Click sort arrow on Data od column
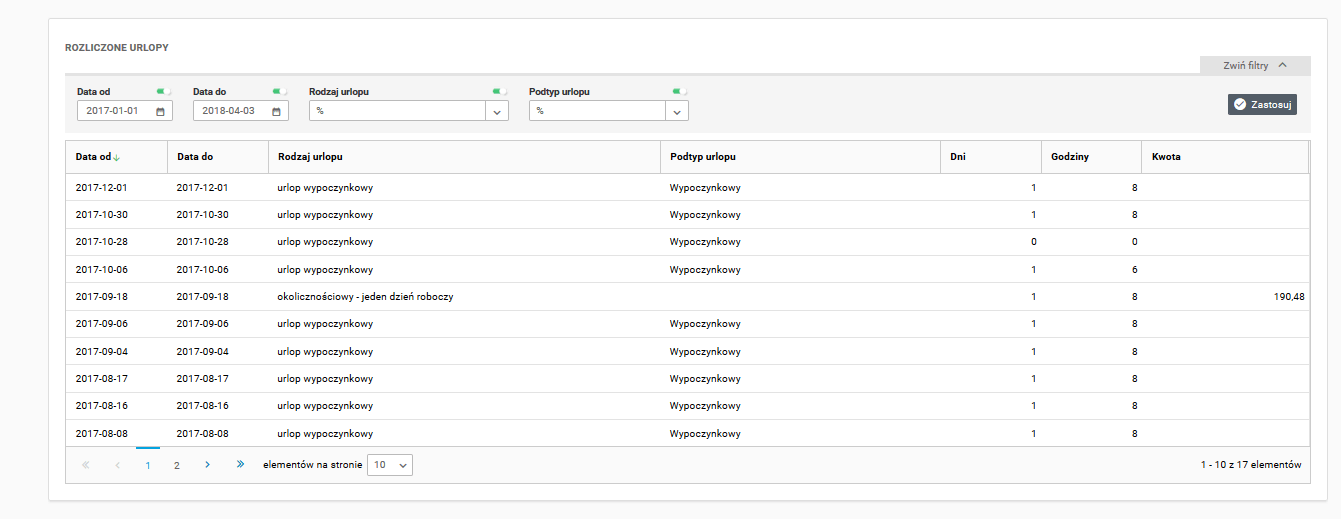1341x519 pixels. point(116,157)
